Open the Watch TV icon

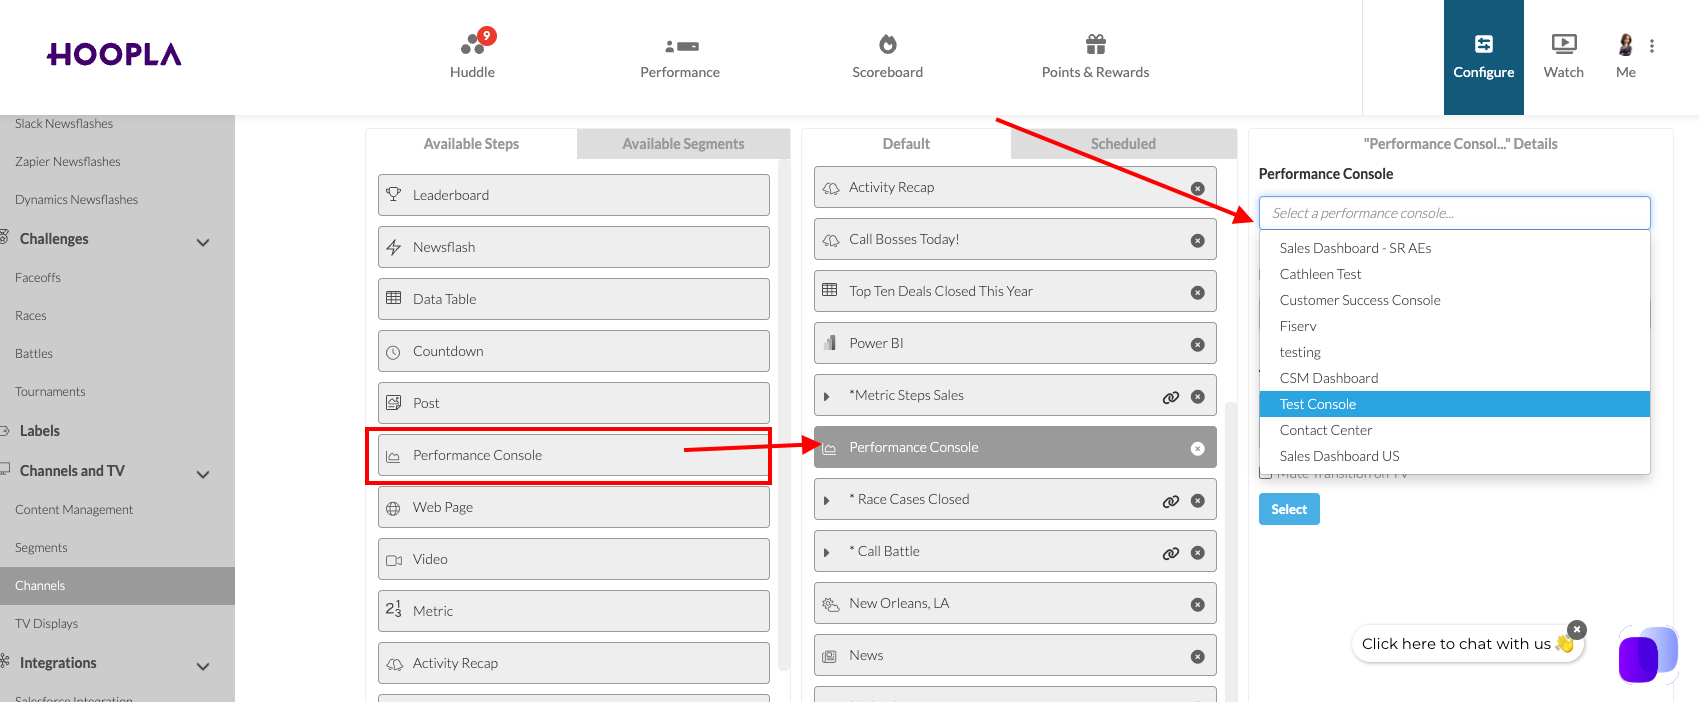[1564, 44]
